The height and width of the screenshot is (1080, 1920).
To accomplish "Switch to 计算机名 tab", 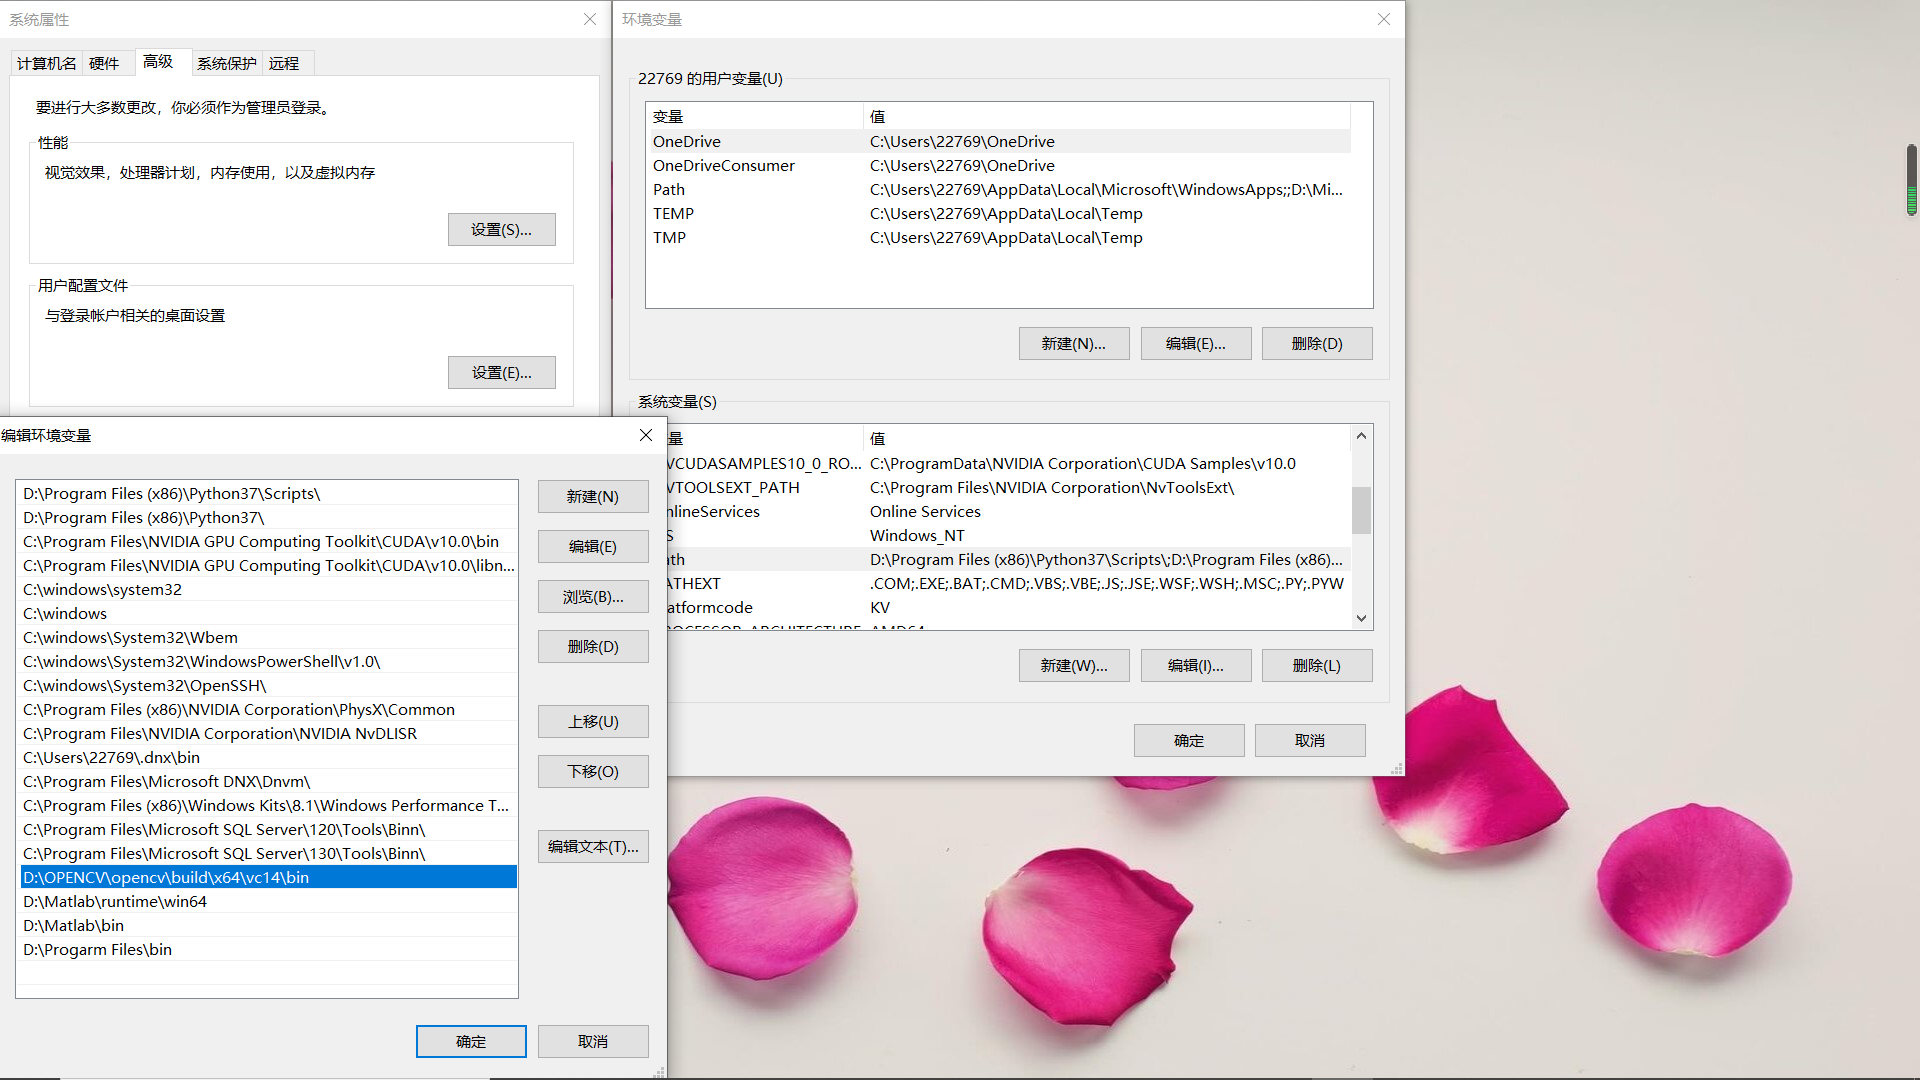I will (46, 63).
